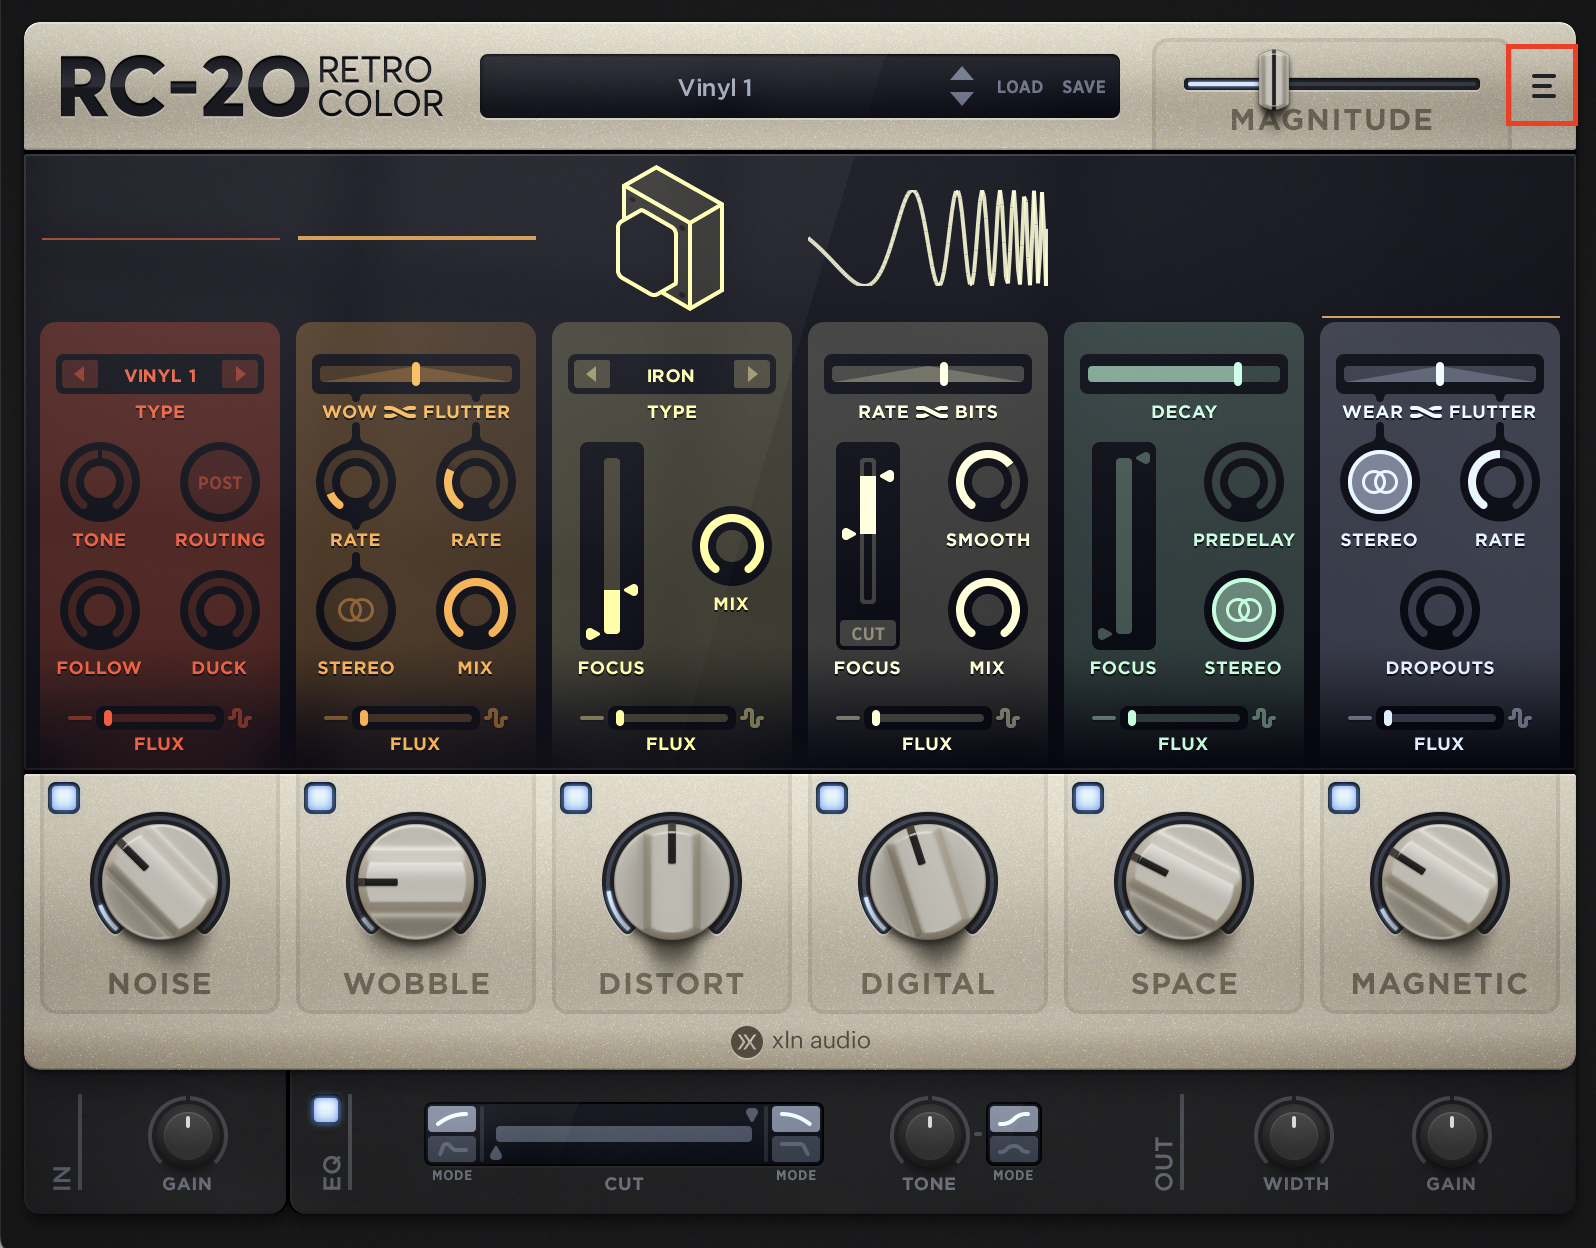The height and width of the screenshot is (1248, 1596).
Task: Toggle the Space STEREO button
Action: 1243,610
